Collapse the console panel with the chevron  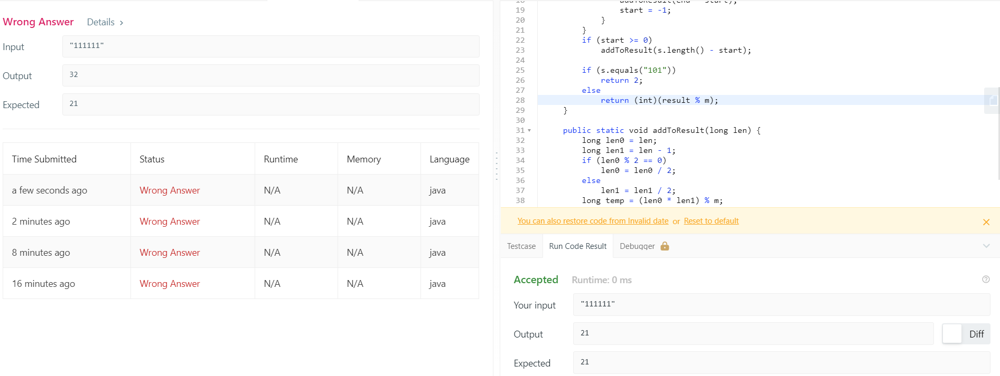[986, 246]
